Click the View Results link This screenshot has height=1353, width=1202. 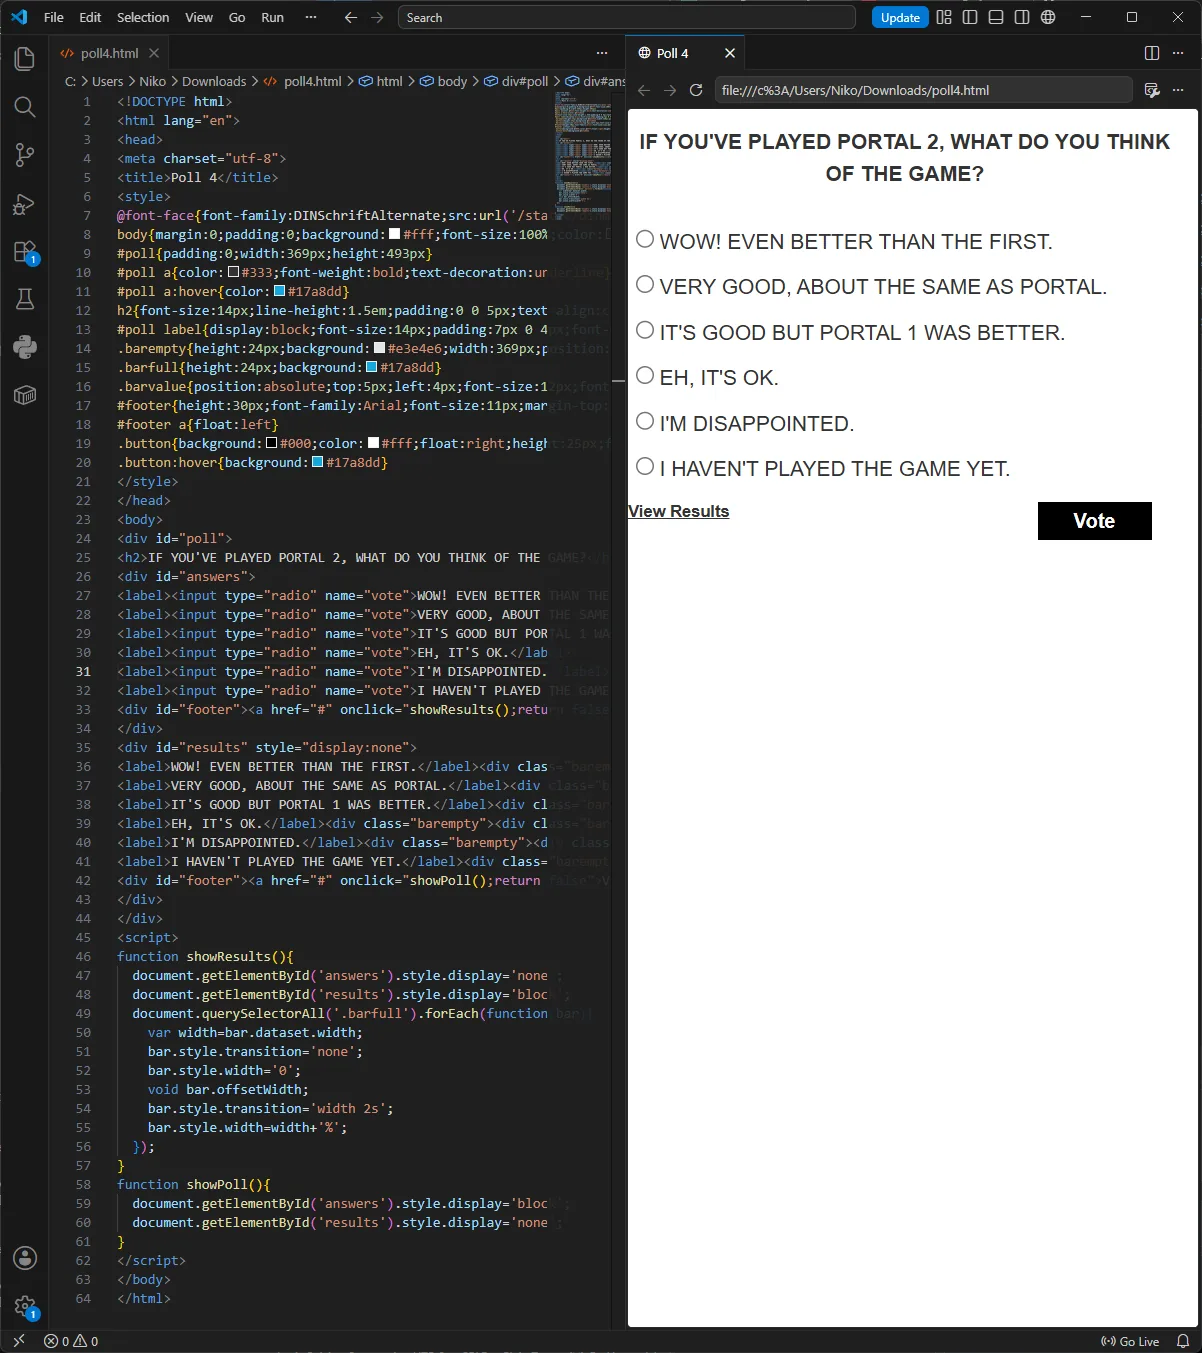point(679,511)
